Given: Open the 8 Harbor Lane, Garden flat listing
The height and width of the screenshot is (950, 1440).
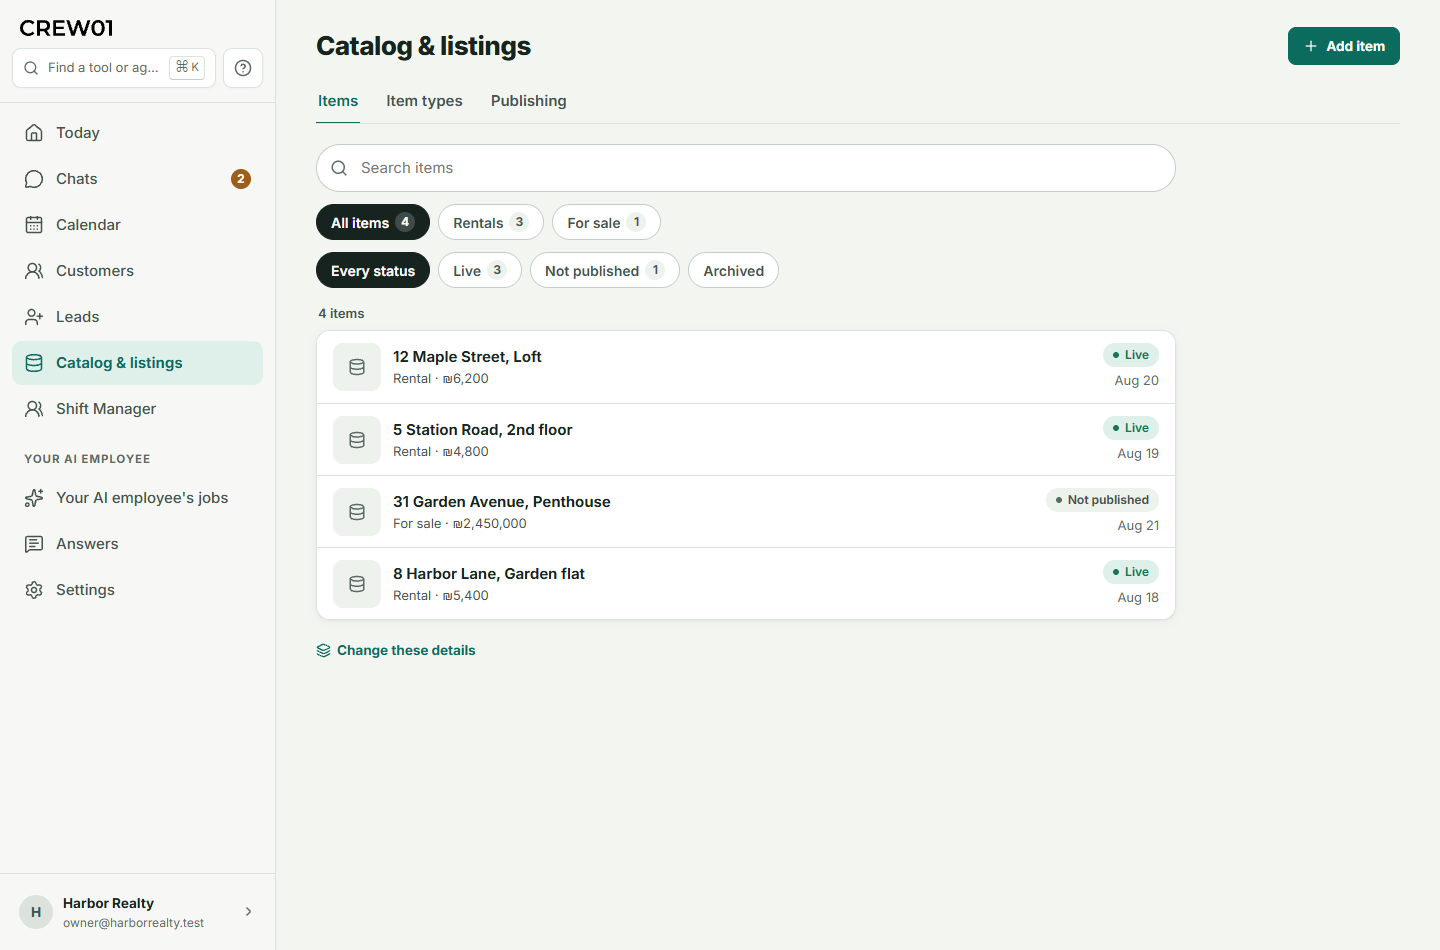Looking at the screenshot, I should tap(746, 584).
